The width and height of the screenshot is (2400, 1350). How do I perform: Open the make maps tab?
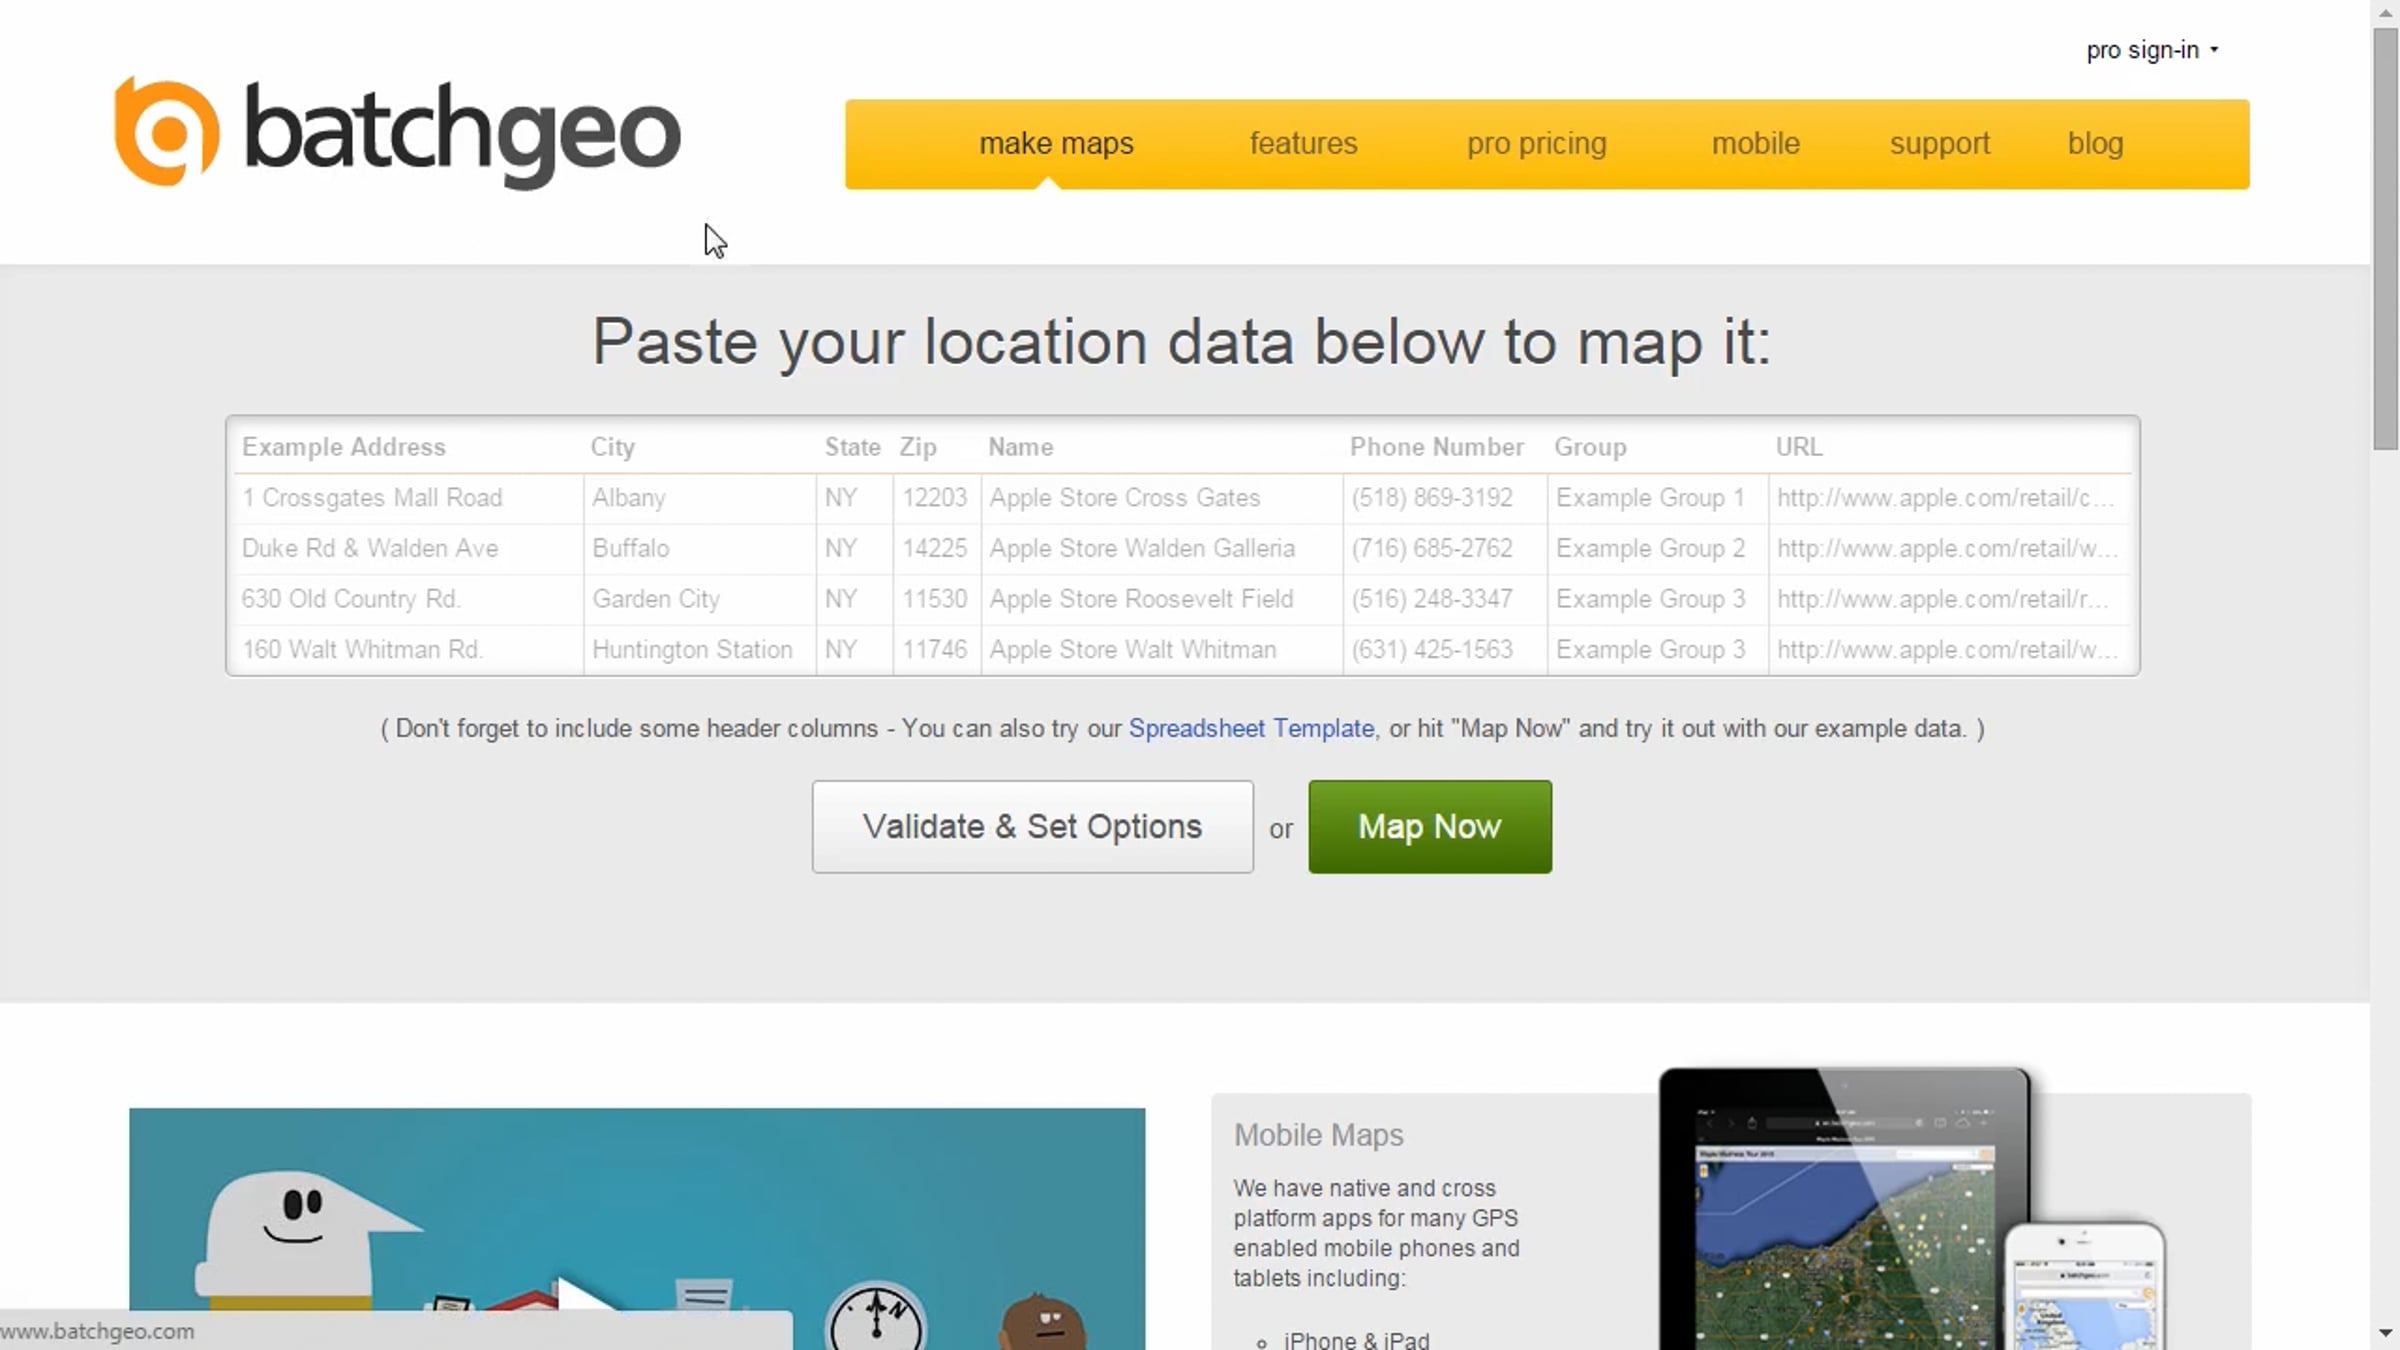pos(1056,144)
